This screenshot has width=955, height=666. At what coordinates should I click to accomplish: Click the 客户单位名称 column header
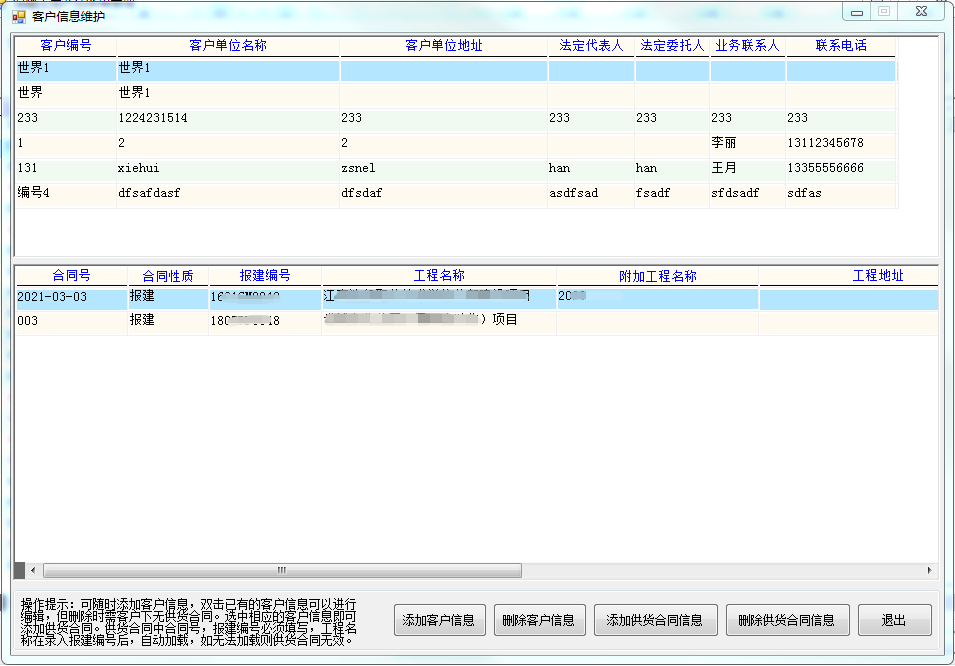pyautogui.click(x=228, y=46)
